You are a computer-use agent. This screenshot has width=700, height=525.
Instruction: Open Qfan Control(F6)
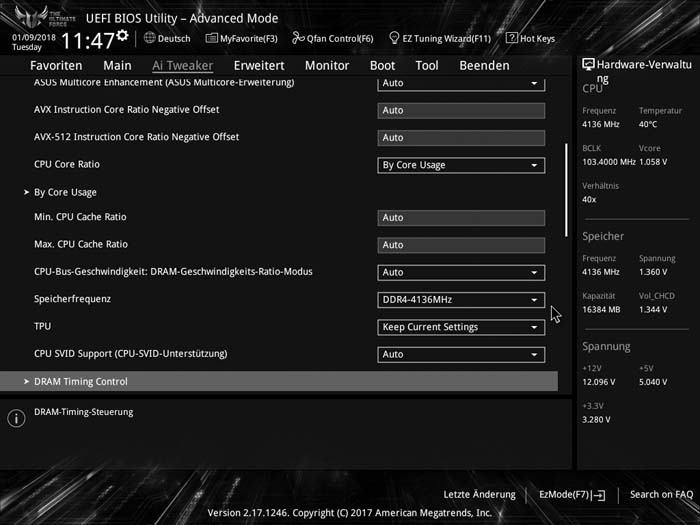[x=333, y=38]
